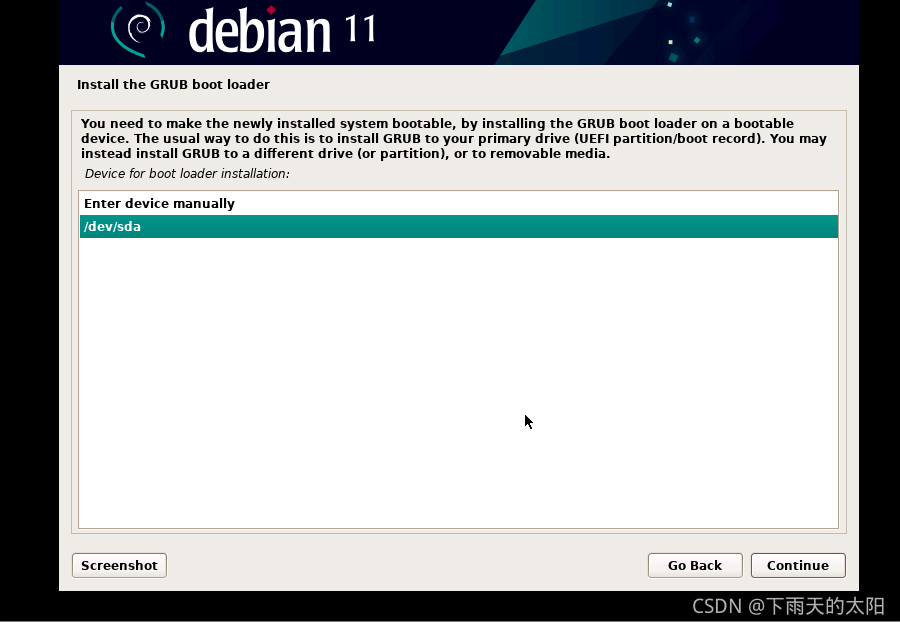Click the debian 11 banner title

coord(282,30)
